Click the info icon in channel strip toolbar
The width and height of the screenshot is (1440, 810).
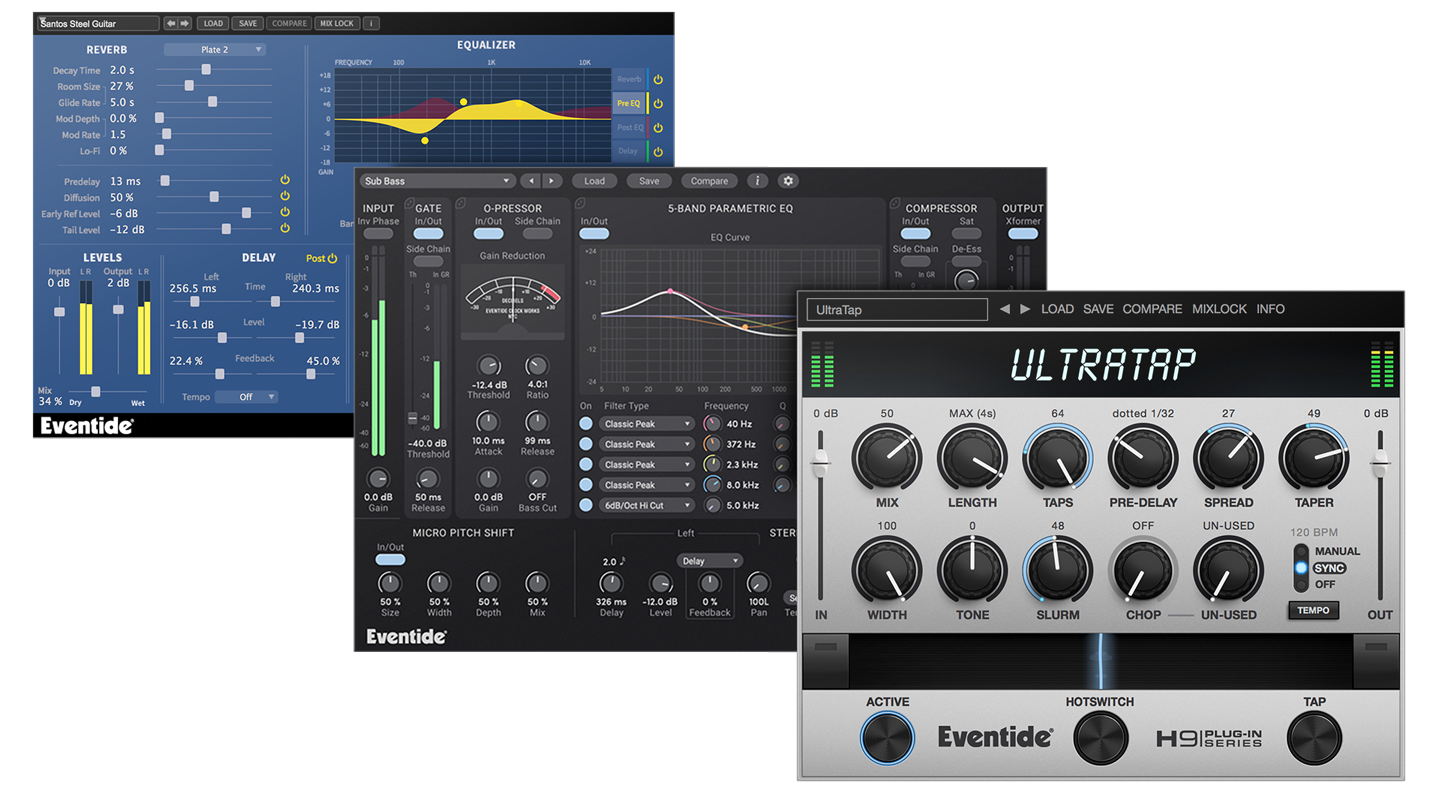757,181
